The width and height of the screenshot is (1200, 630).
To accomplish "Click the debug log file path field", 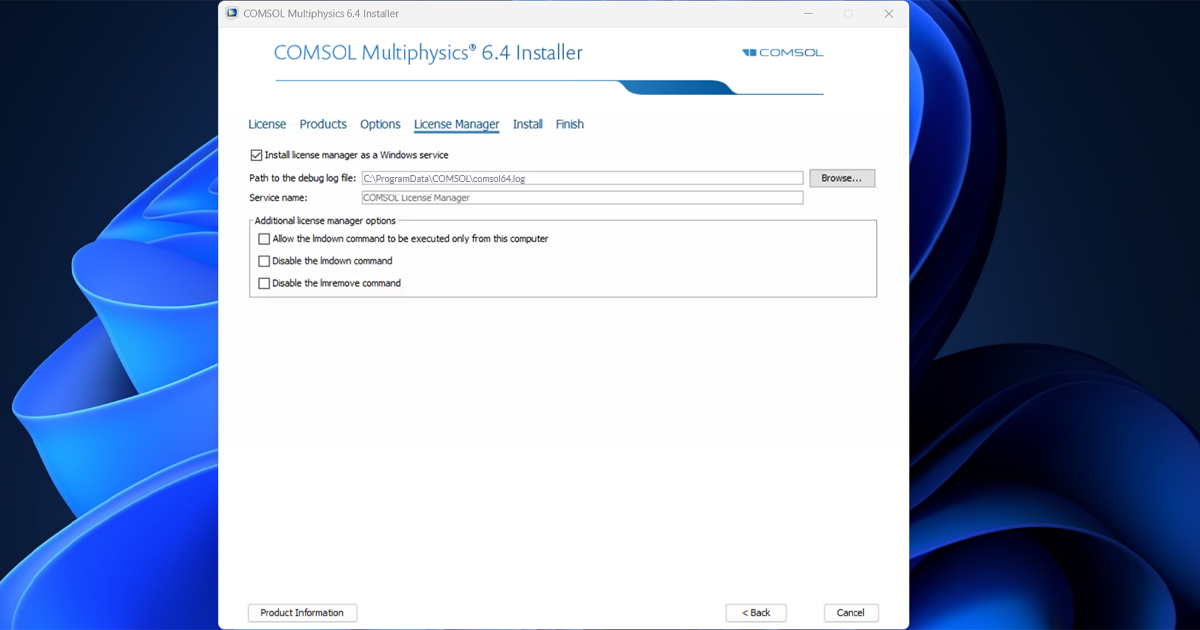I will coord(582,178).
